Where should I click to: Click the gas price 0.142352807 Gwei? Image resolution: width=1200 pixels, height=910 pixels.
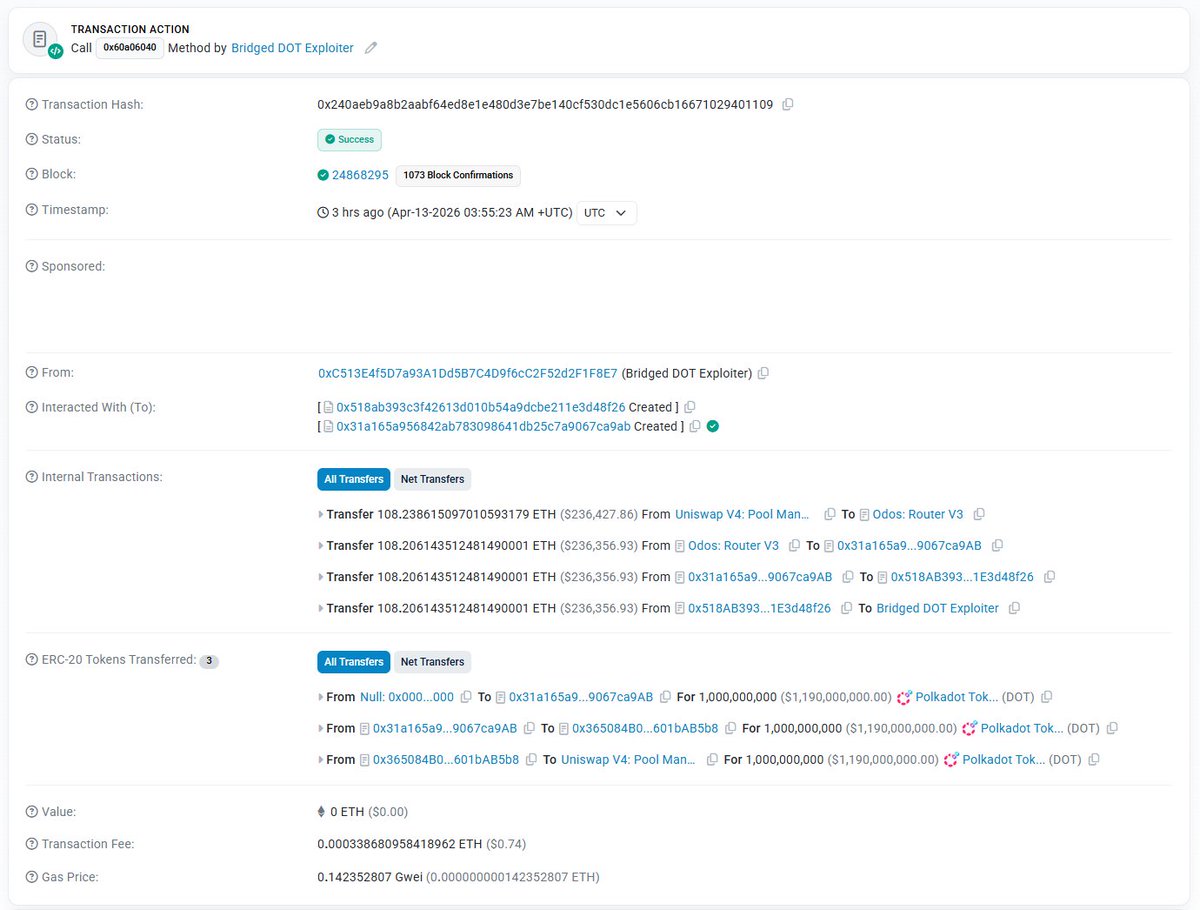click(x=370, y=877)
